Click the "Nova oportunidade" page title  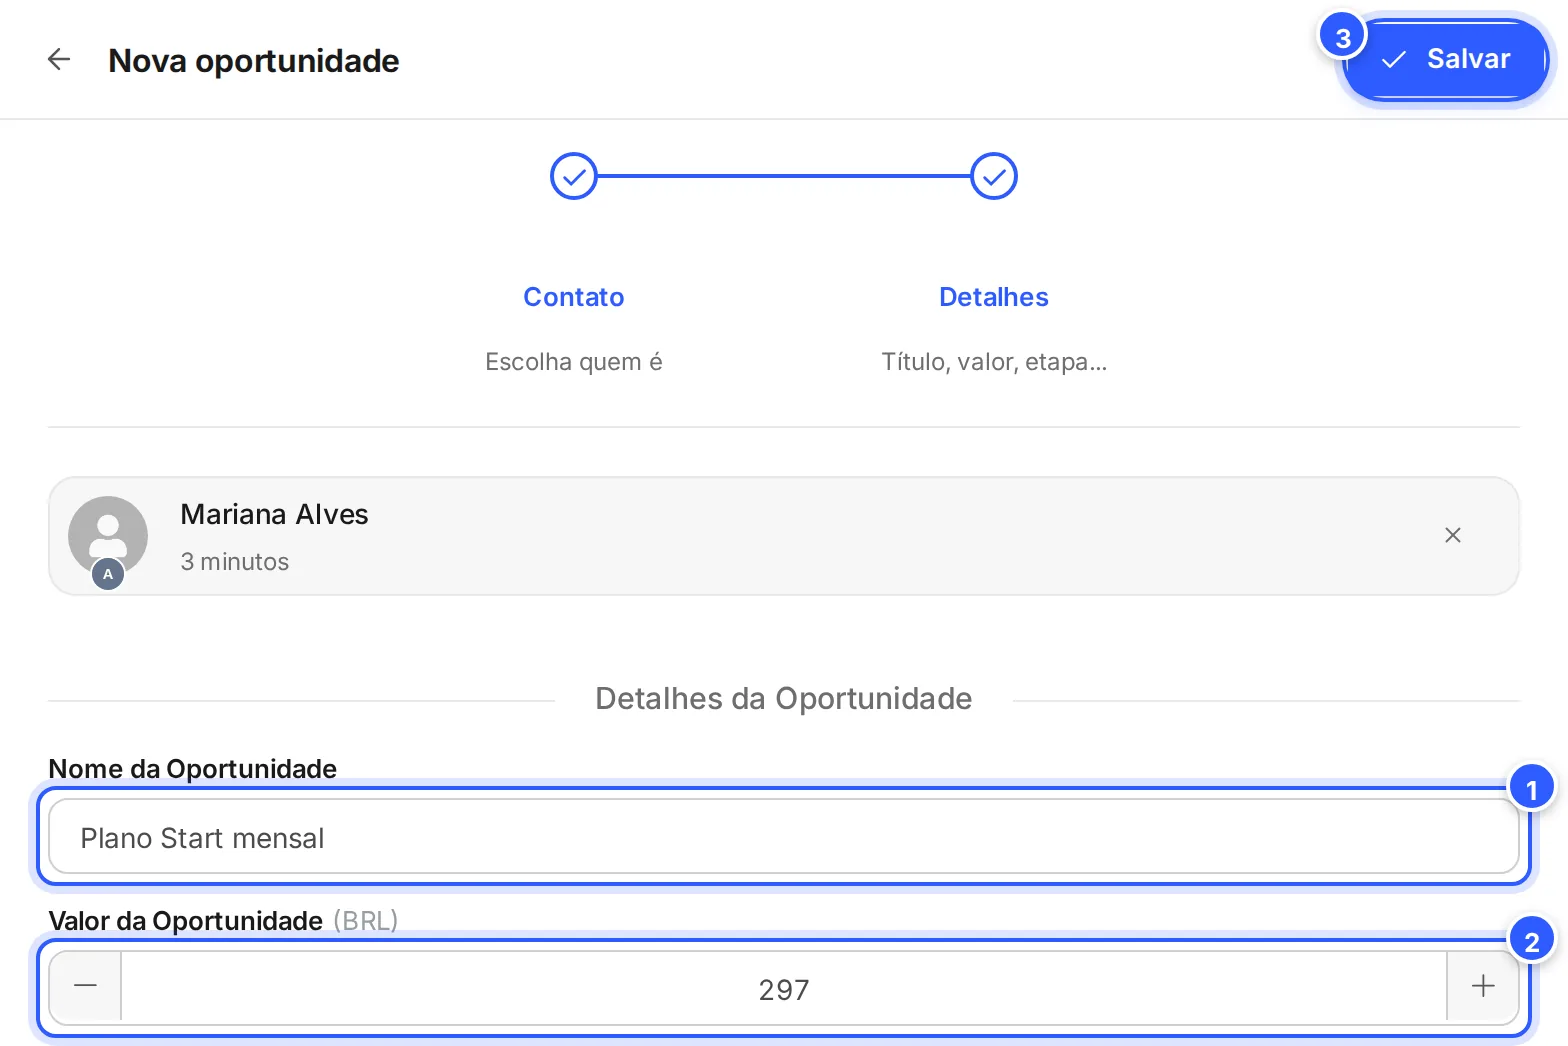point(254,61)
